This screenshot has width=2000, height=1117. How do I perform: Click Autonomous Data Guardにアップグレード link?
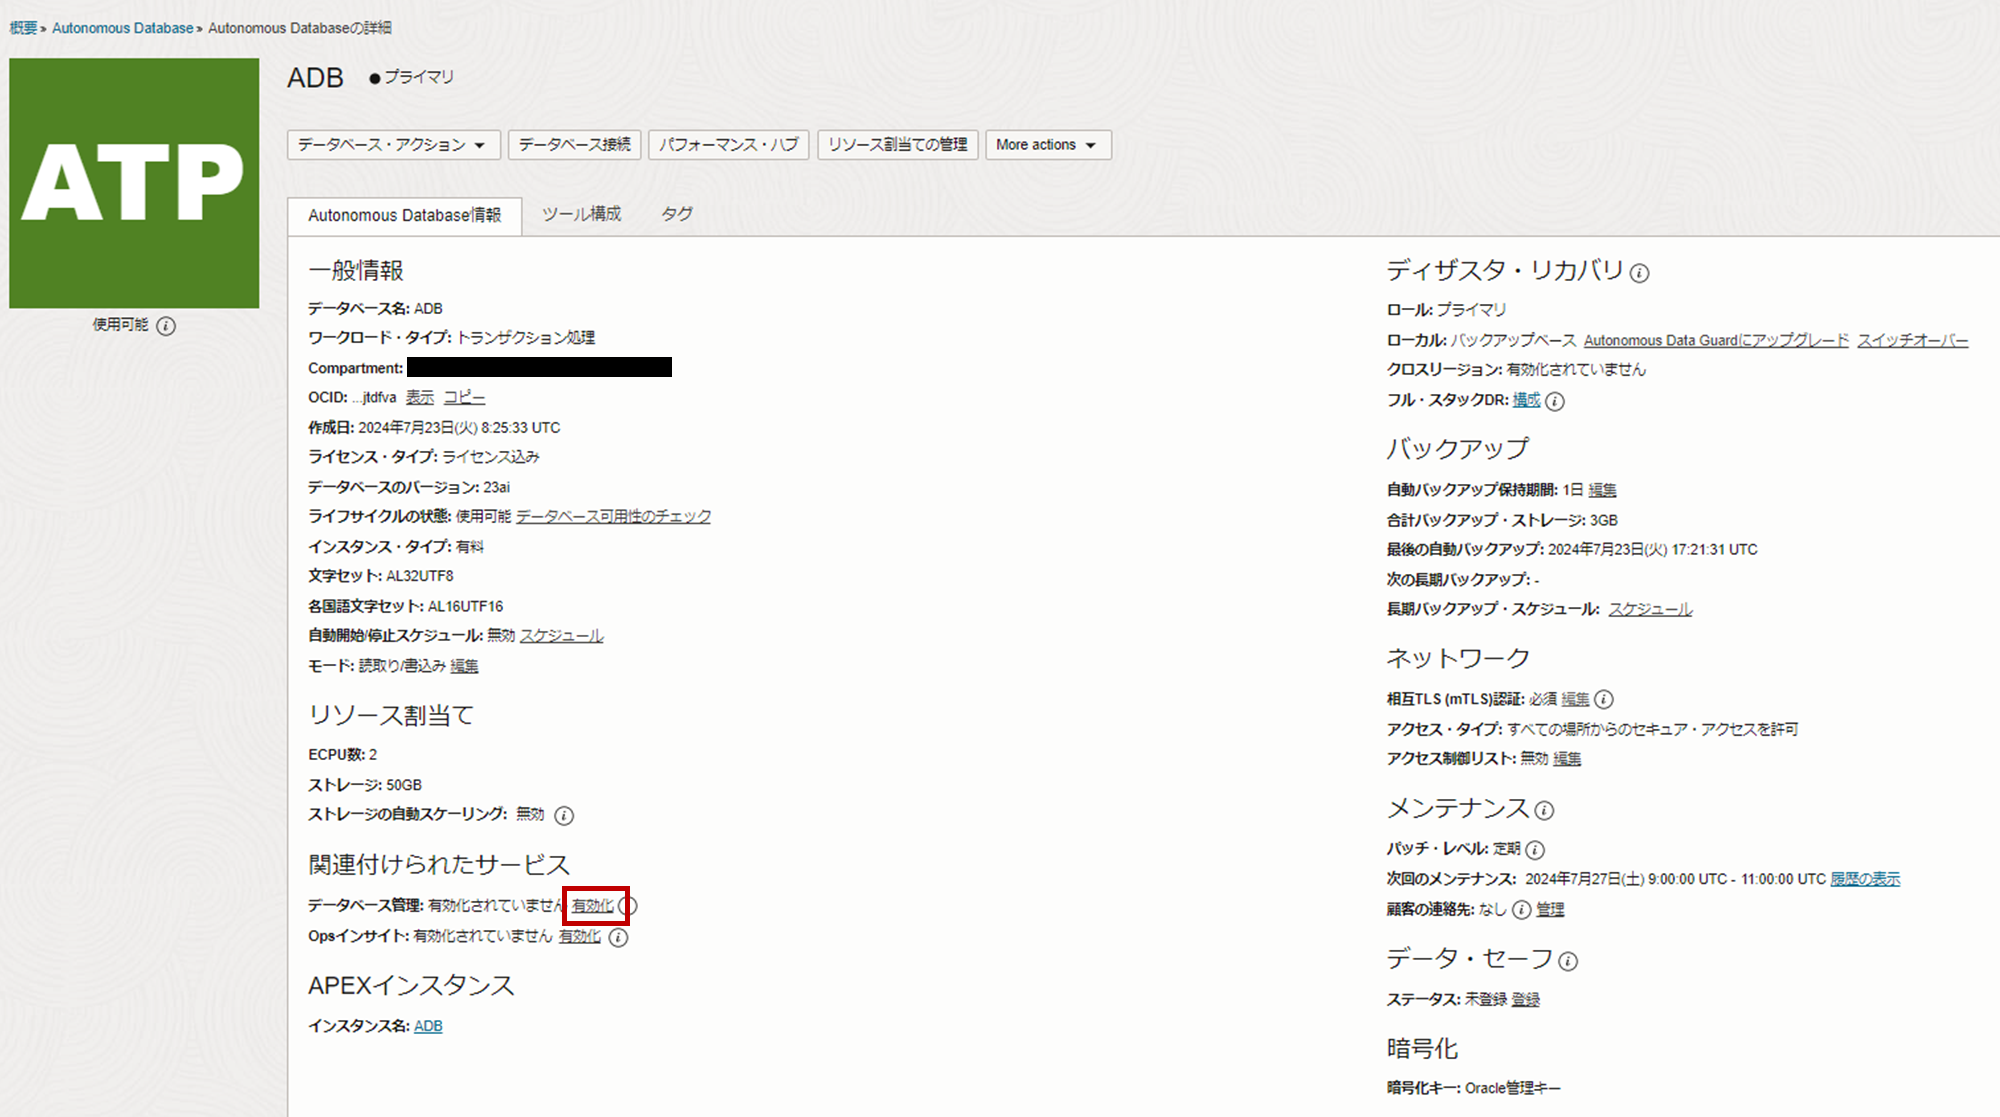(1716, 341)
